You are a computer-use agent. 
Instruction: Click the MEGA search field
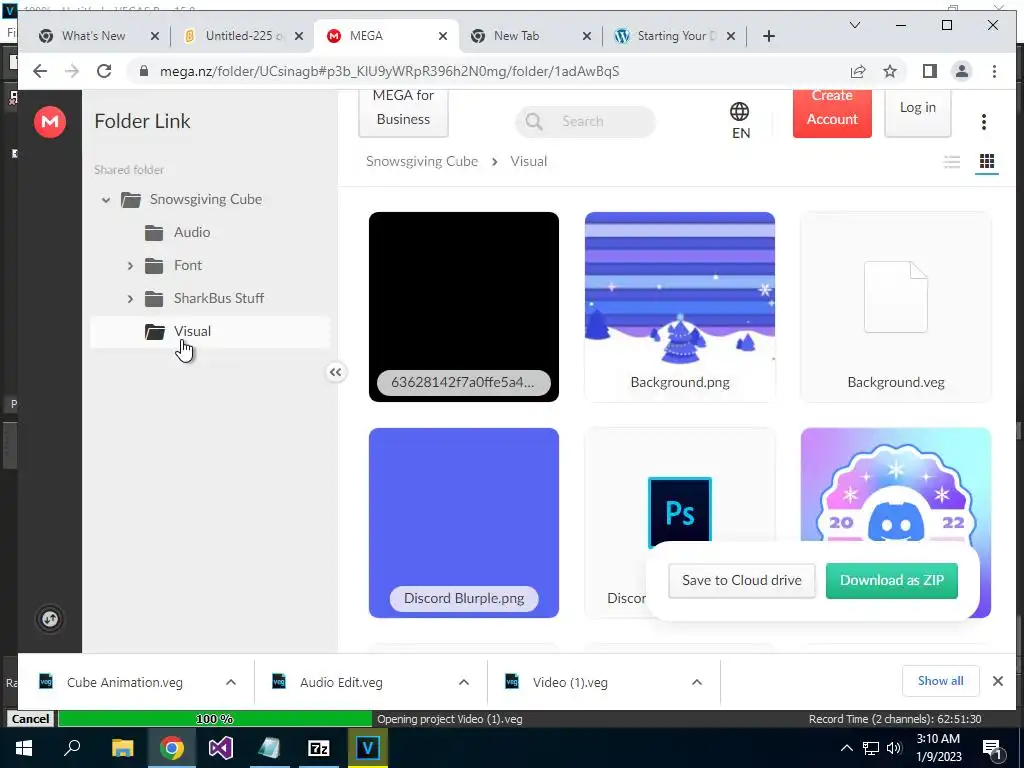tap(585, 121)
